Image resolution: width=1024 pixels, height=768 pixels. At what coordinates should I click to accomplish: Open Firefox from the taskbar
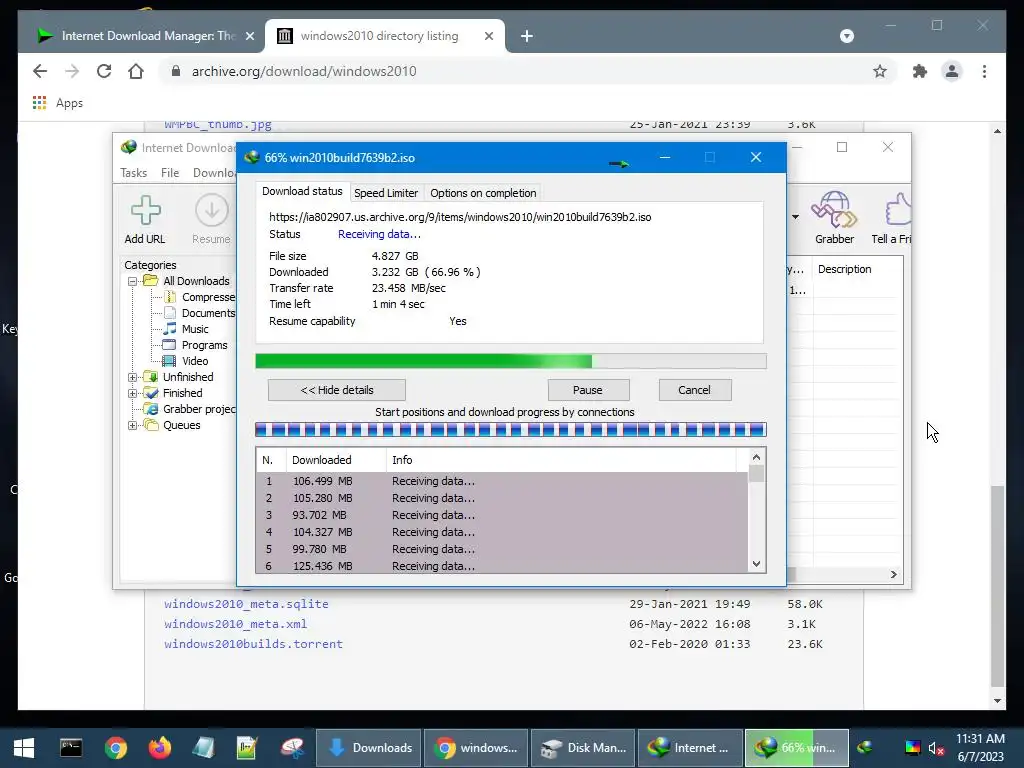pos(159,748)
